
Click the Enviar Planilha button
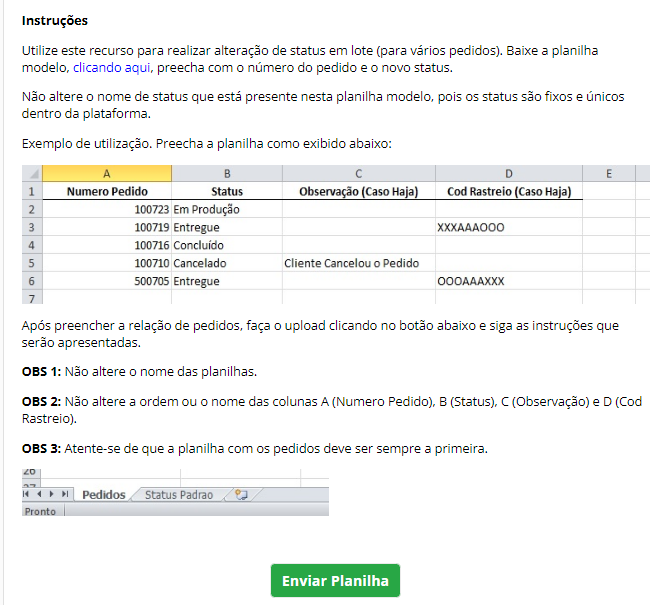[335, 581]
